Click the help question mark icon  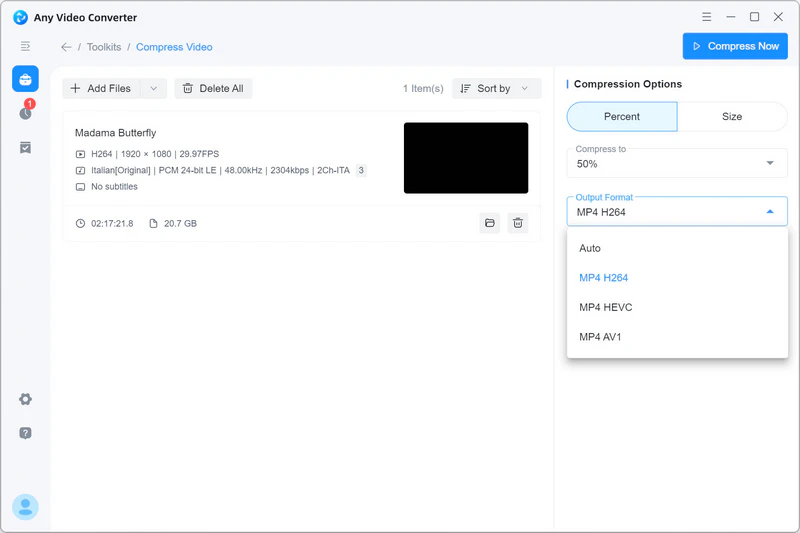[25, 433]
